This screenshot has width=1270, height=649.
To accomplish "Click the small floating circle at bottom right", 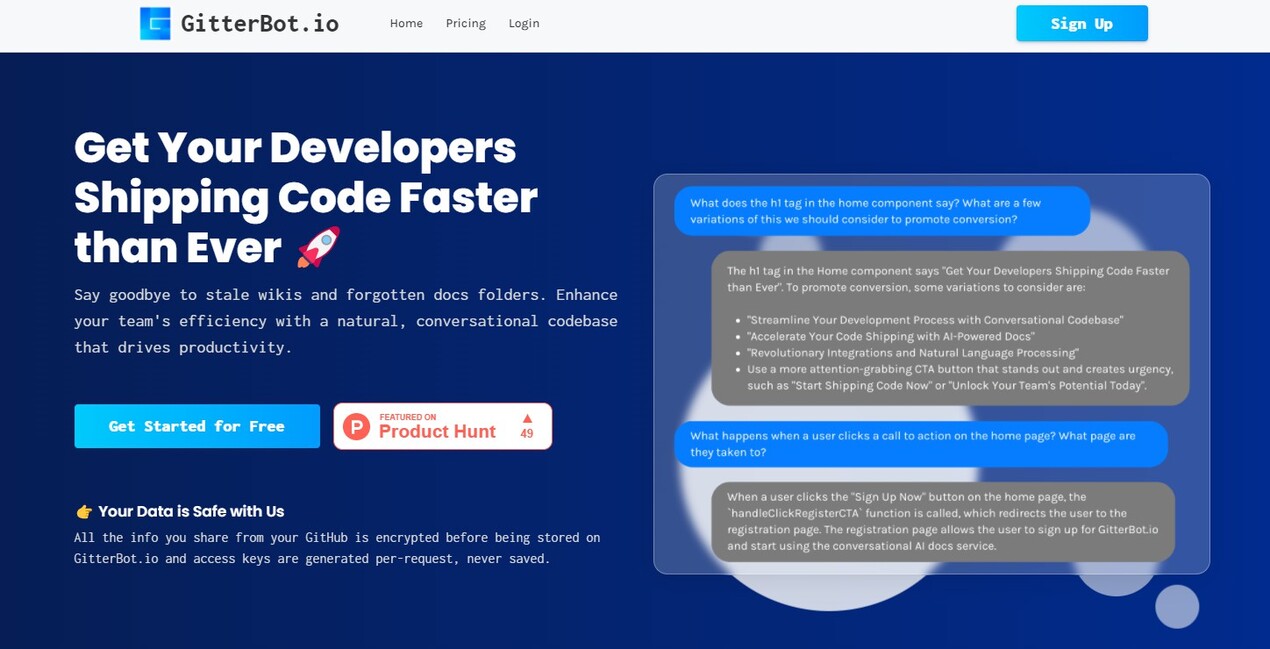I will coord(1176,606).
